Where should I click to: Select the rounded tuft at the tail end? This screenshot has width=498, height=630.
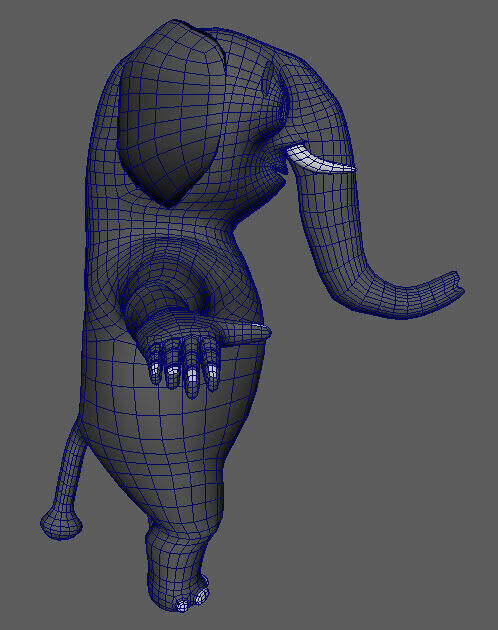coord(61,524)
